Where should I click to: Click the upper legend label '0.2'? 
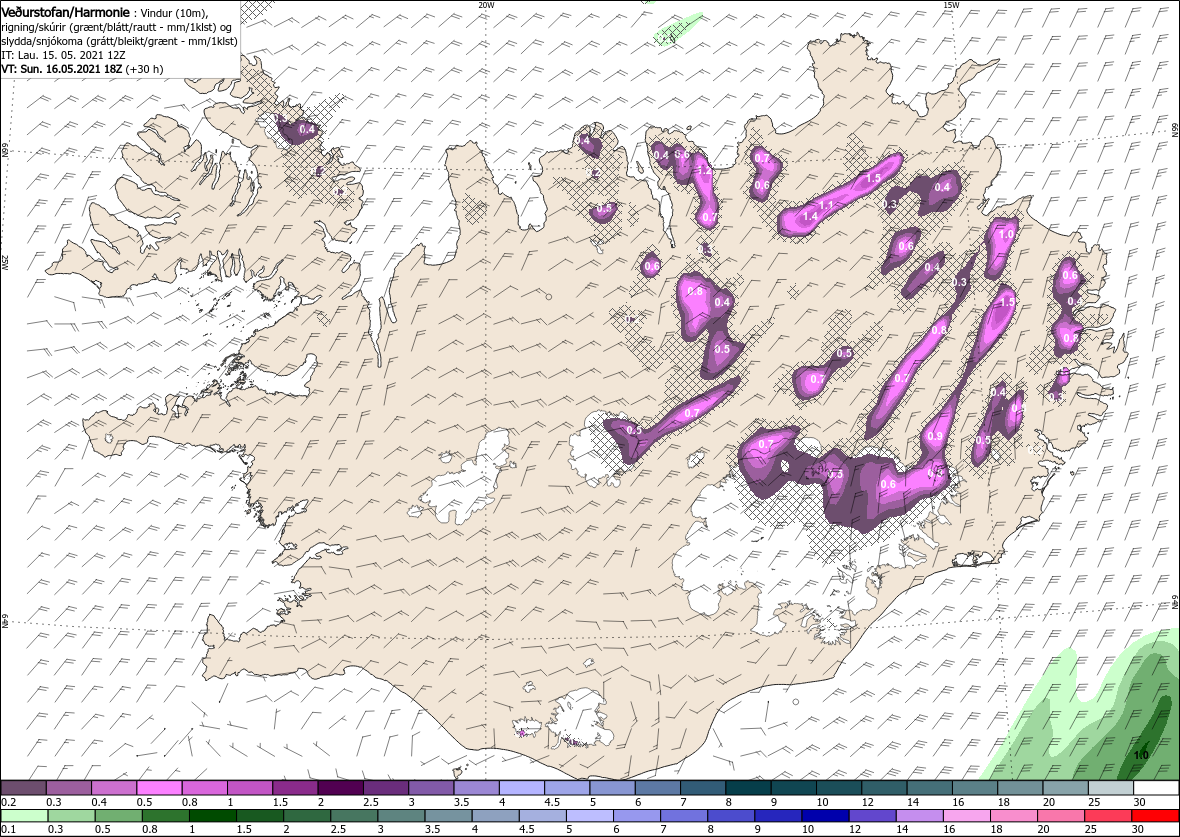(x=10, y=802)
